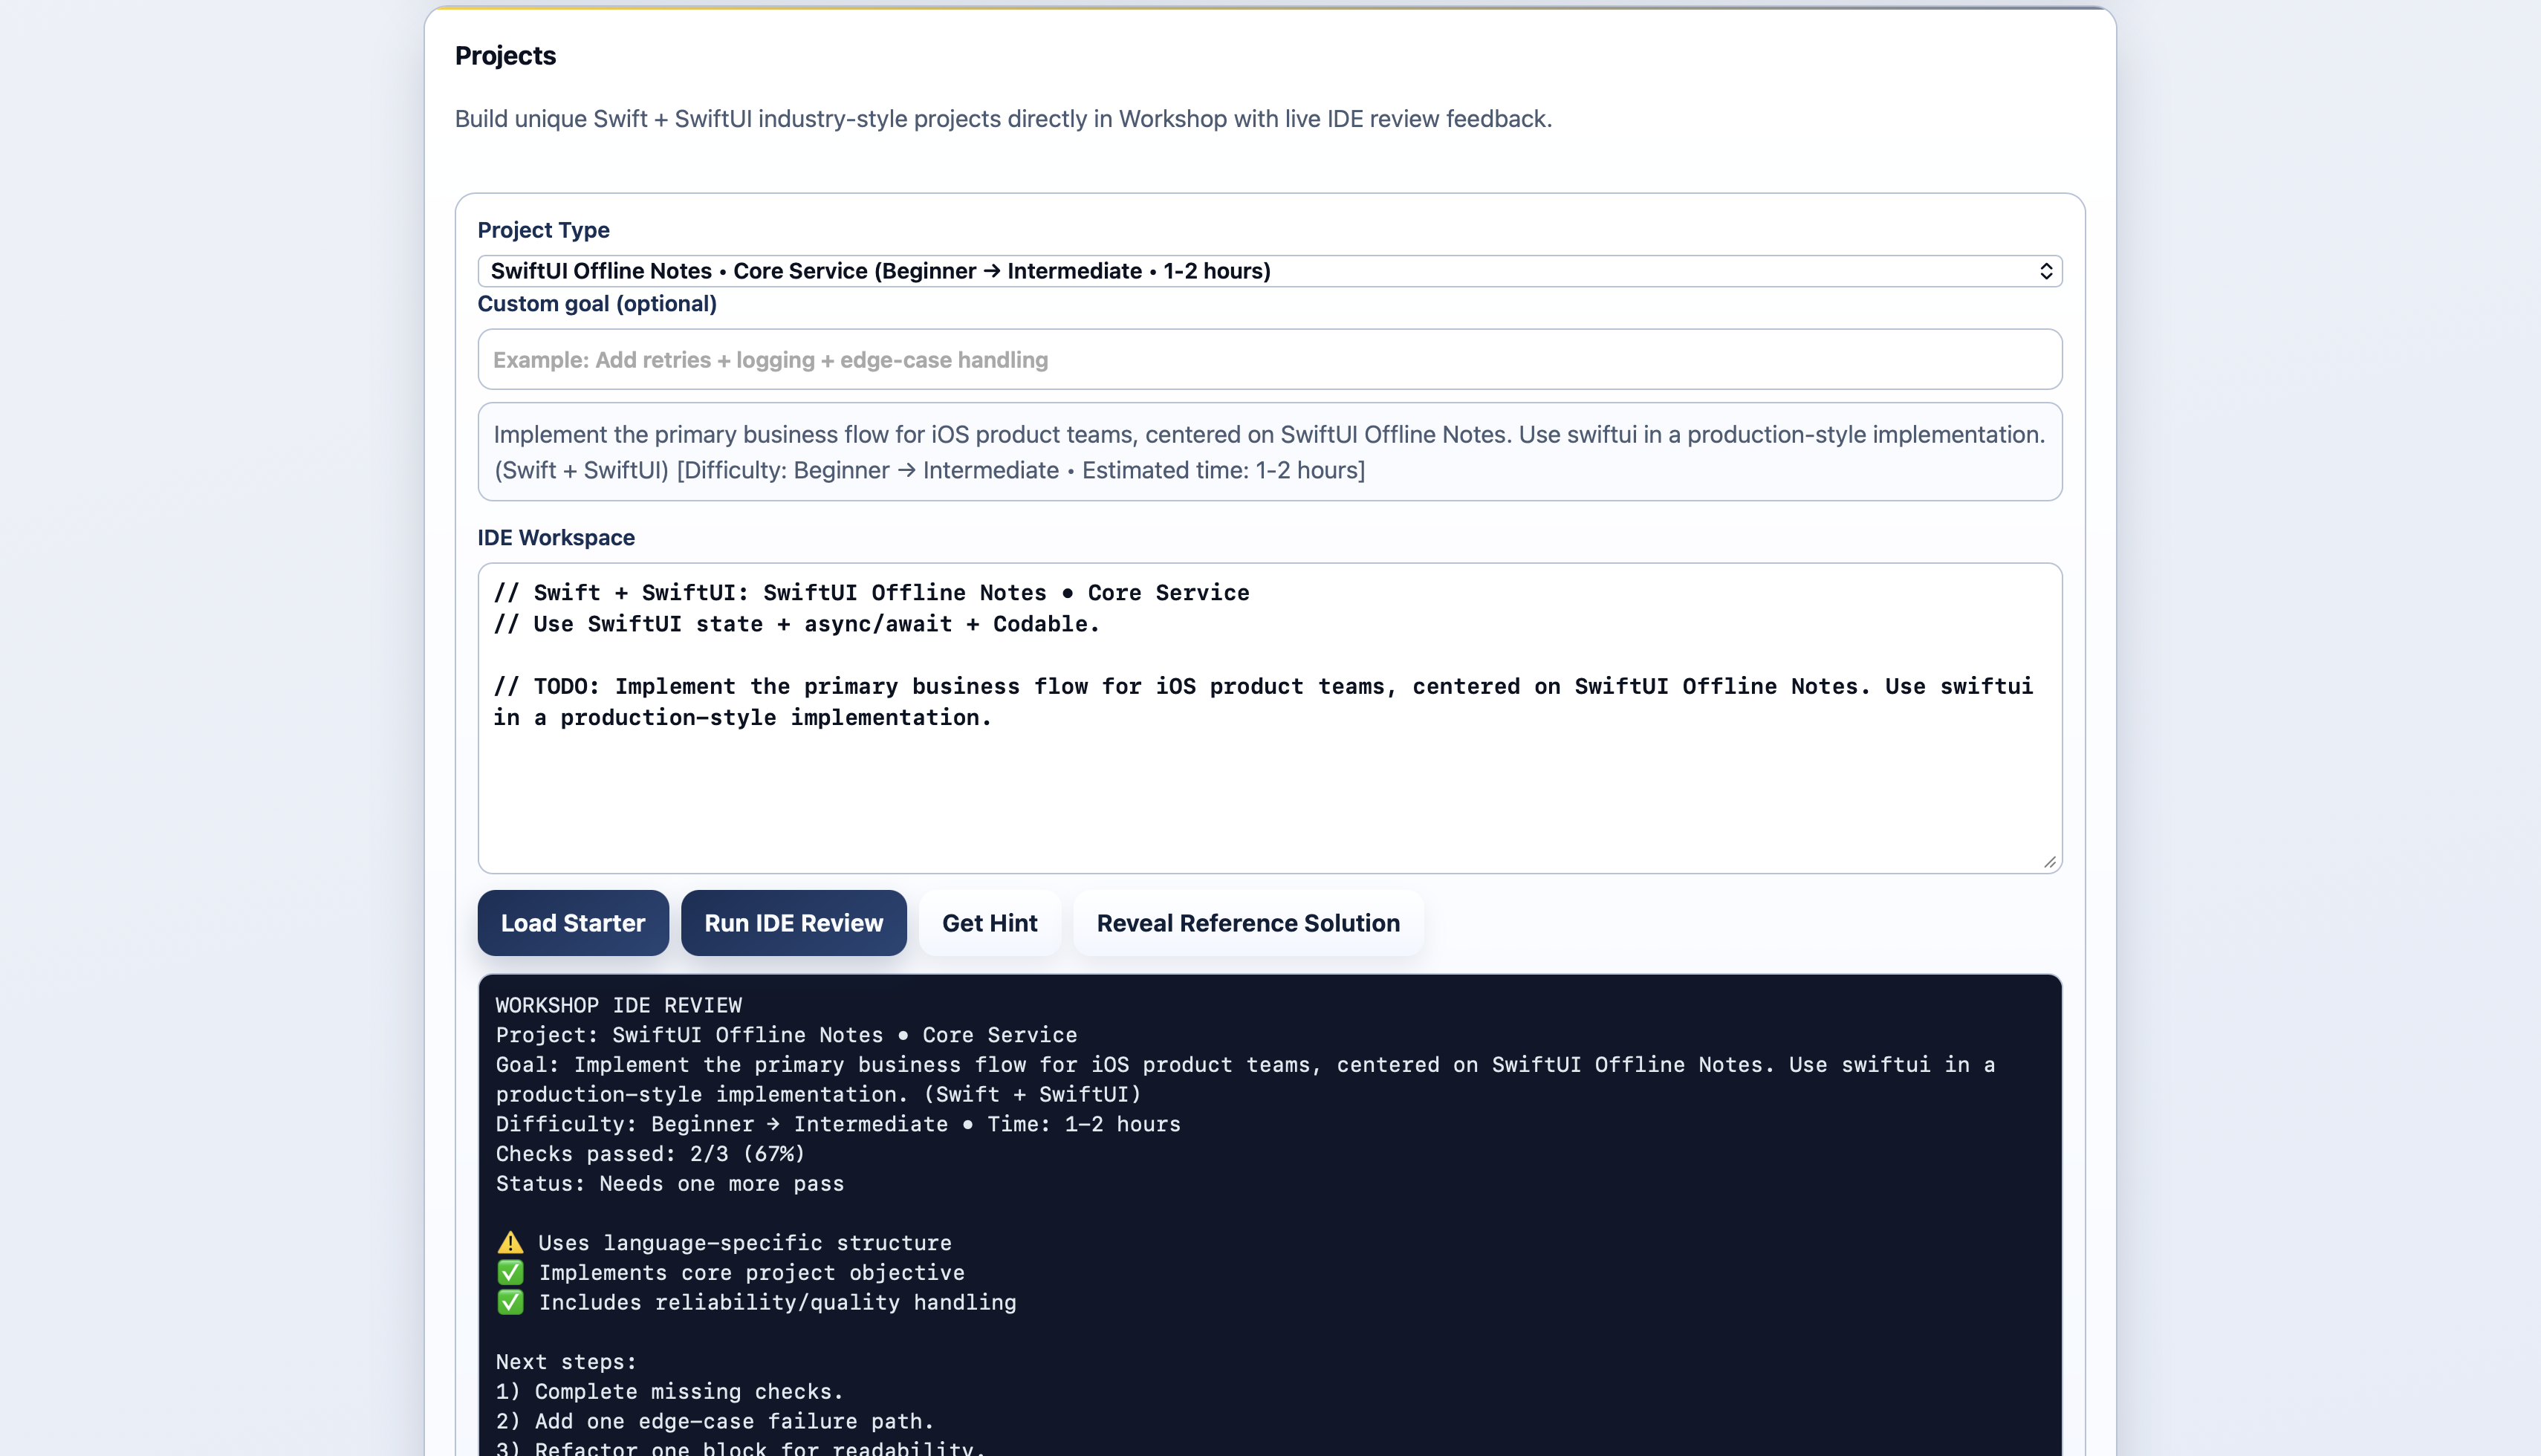
Task: Select a different project from the Project Type selector
Action: click(x=1268, y=270)
